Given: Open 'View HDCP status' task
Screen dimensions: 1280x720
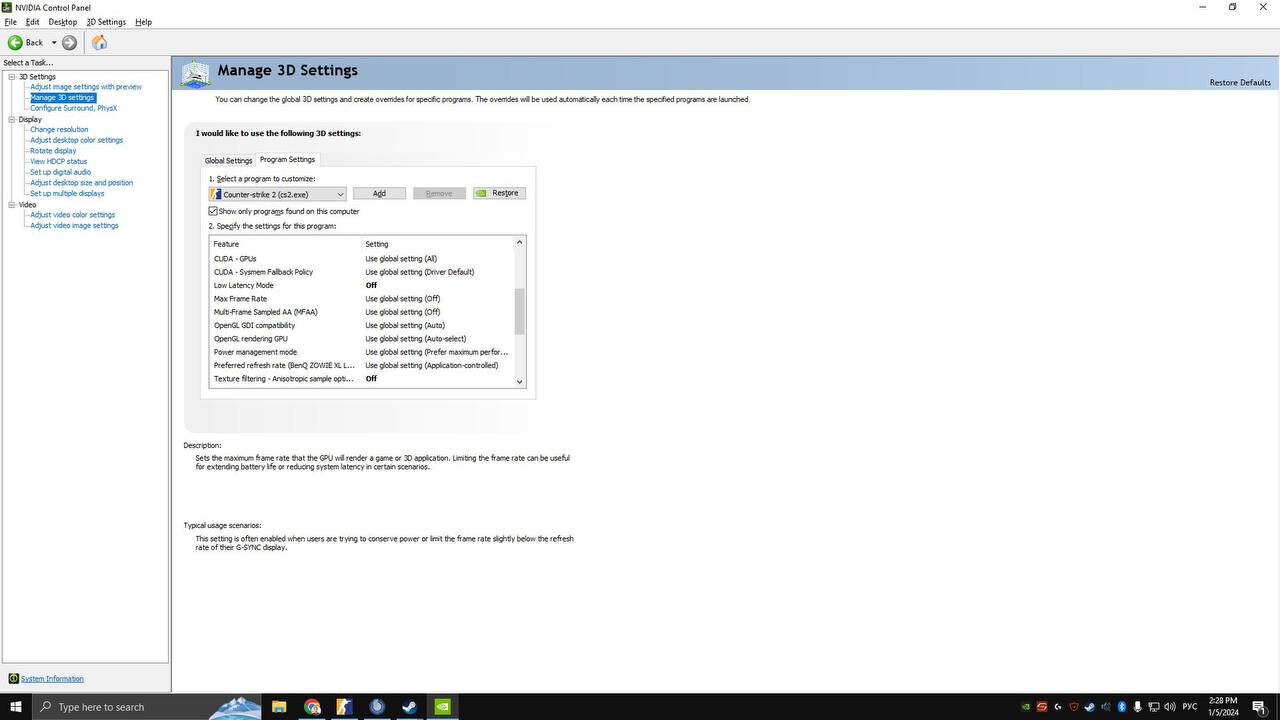Looking at the screenshot, I should coord(58,161).
